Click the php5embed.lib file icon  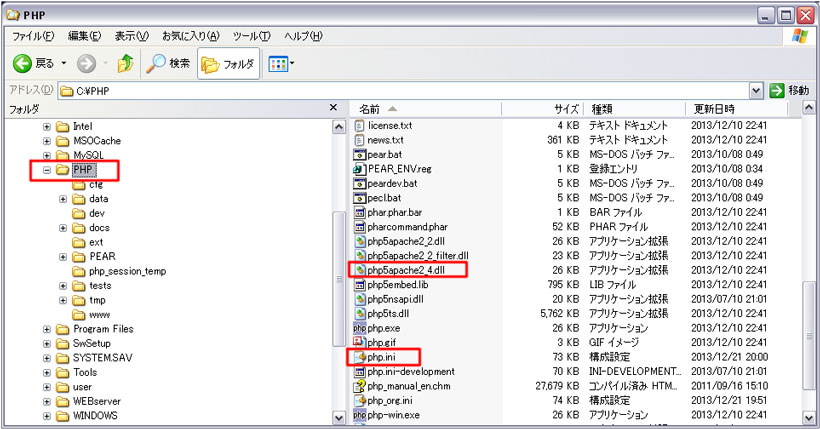(359, 285)
